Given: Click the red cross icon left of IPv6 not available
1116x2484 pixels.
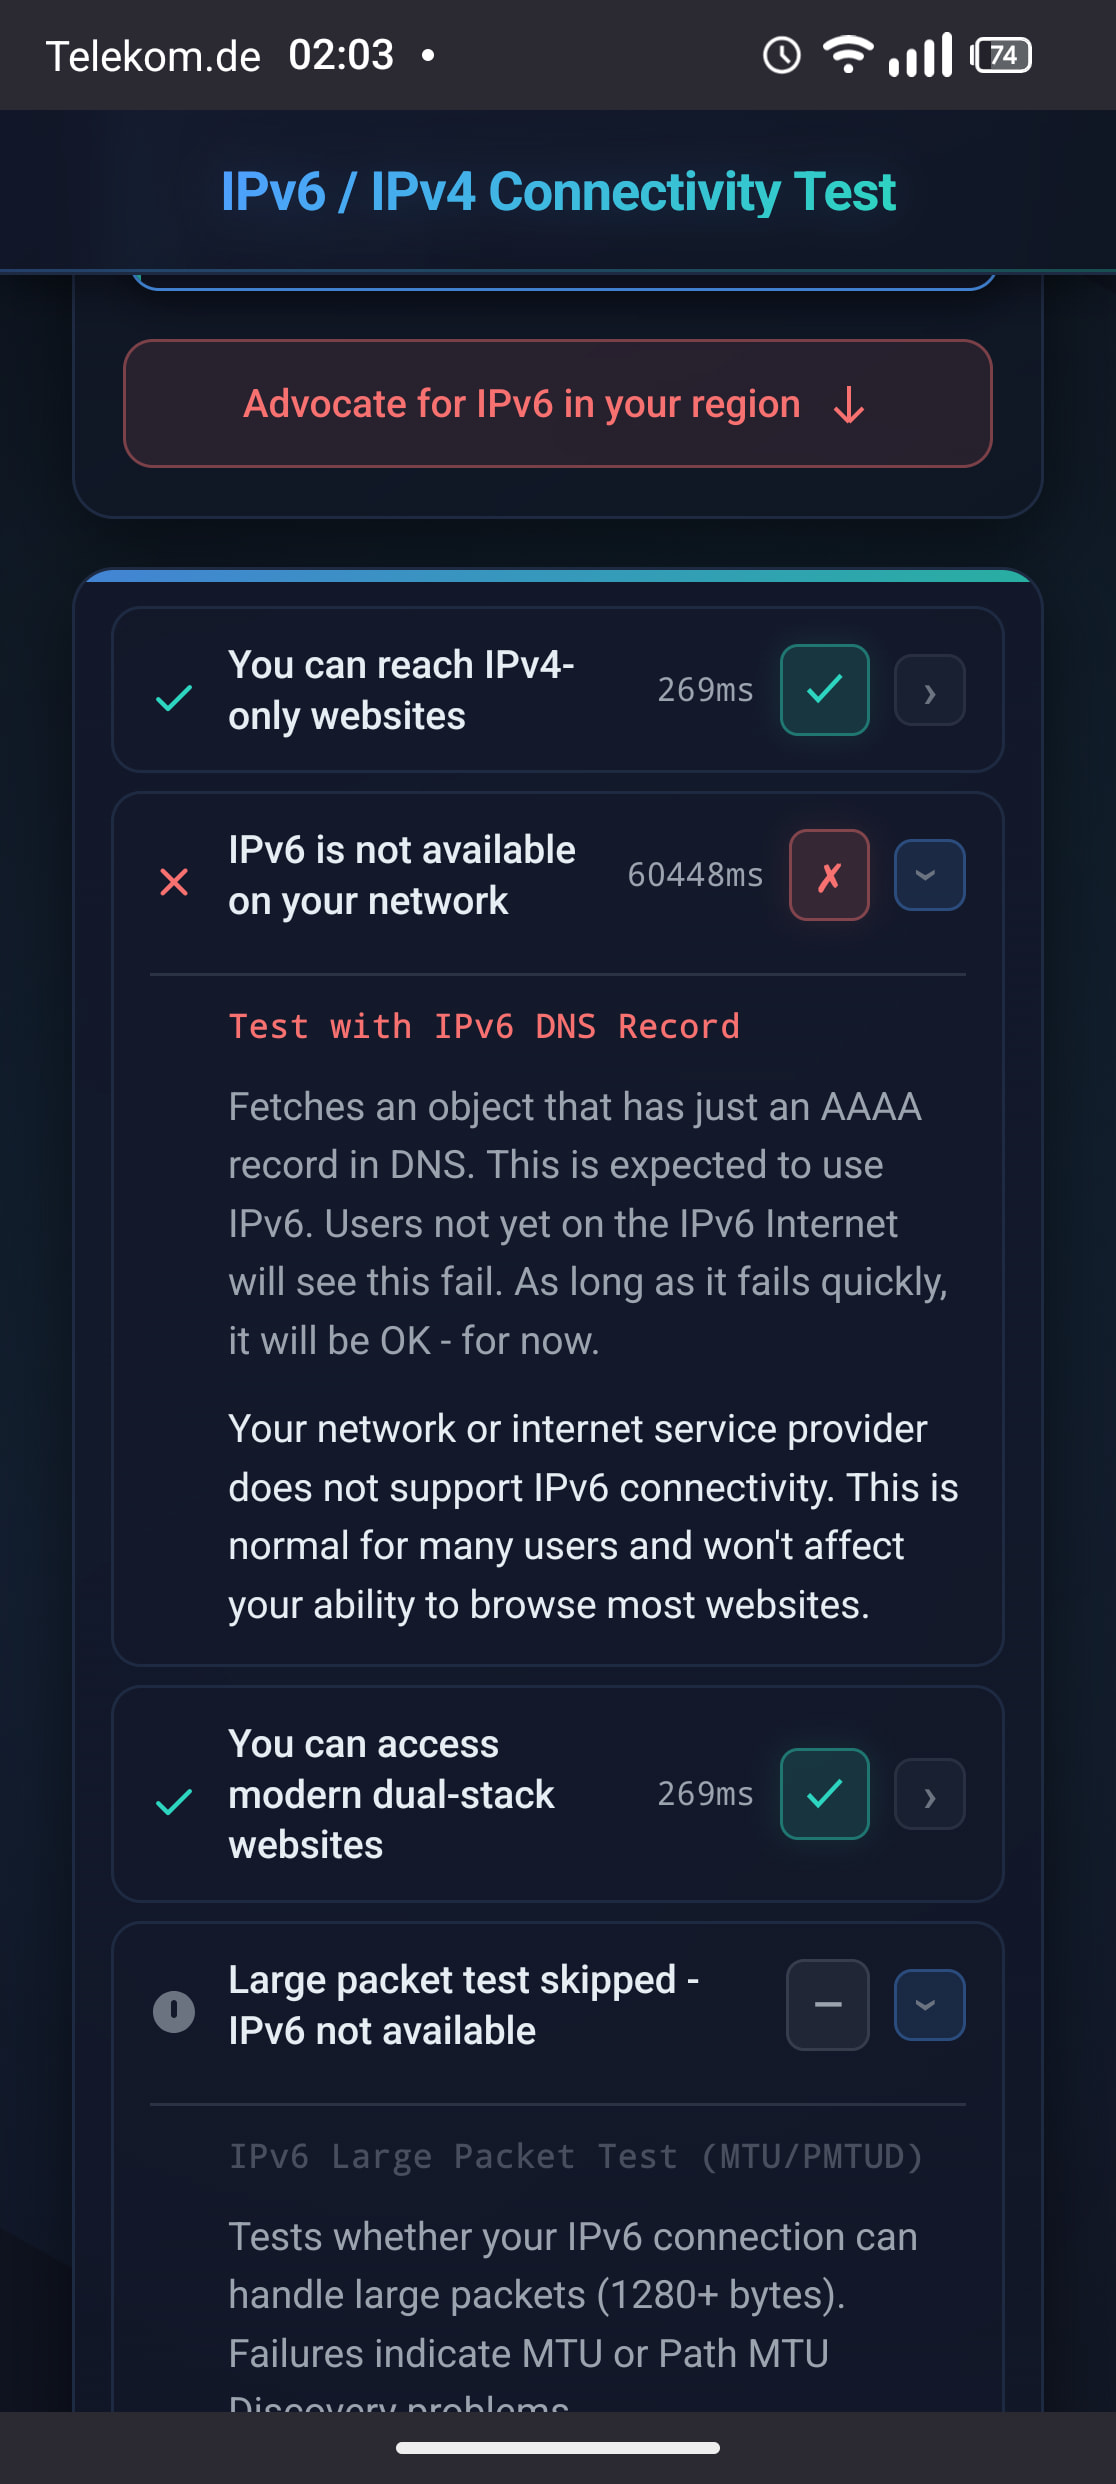Looking at the screenshot, I should coord(174,882).
